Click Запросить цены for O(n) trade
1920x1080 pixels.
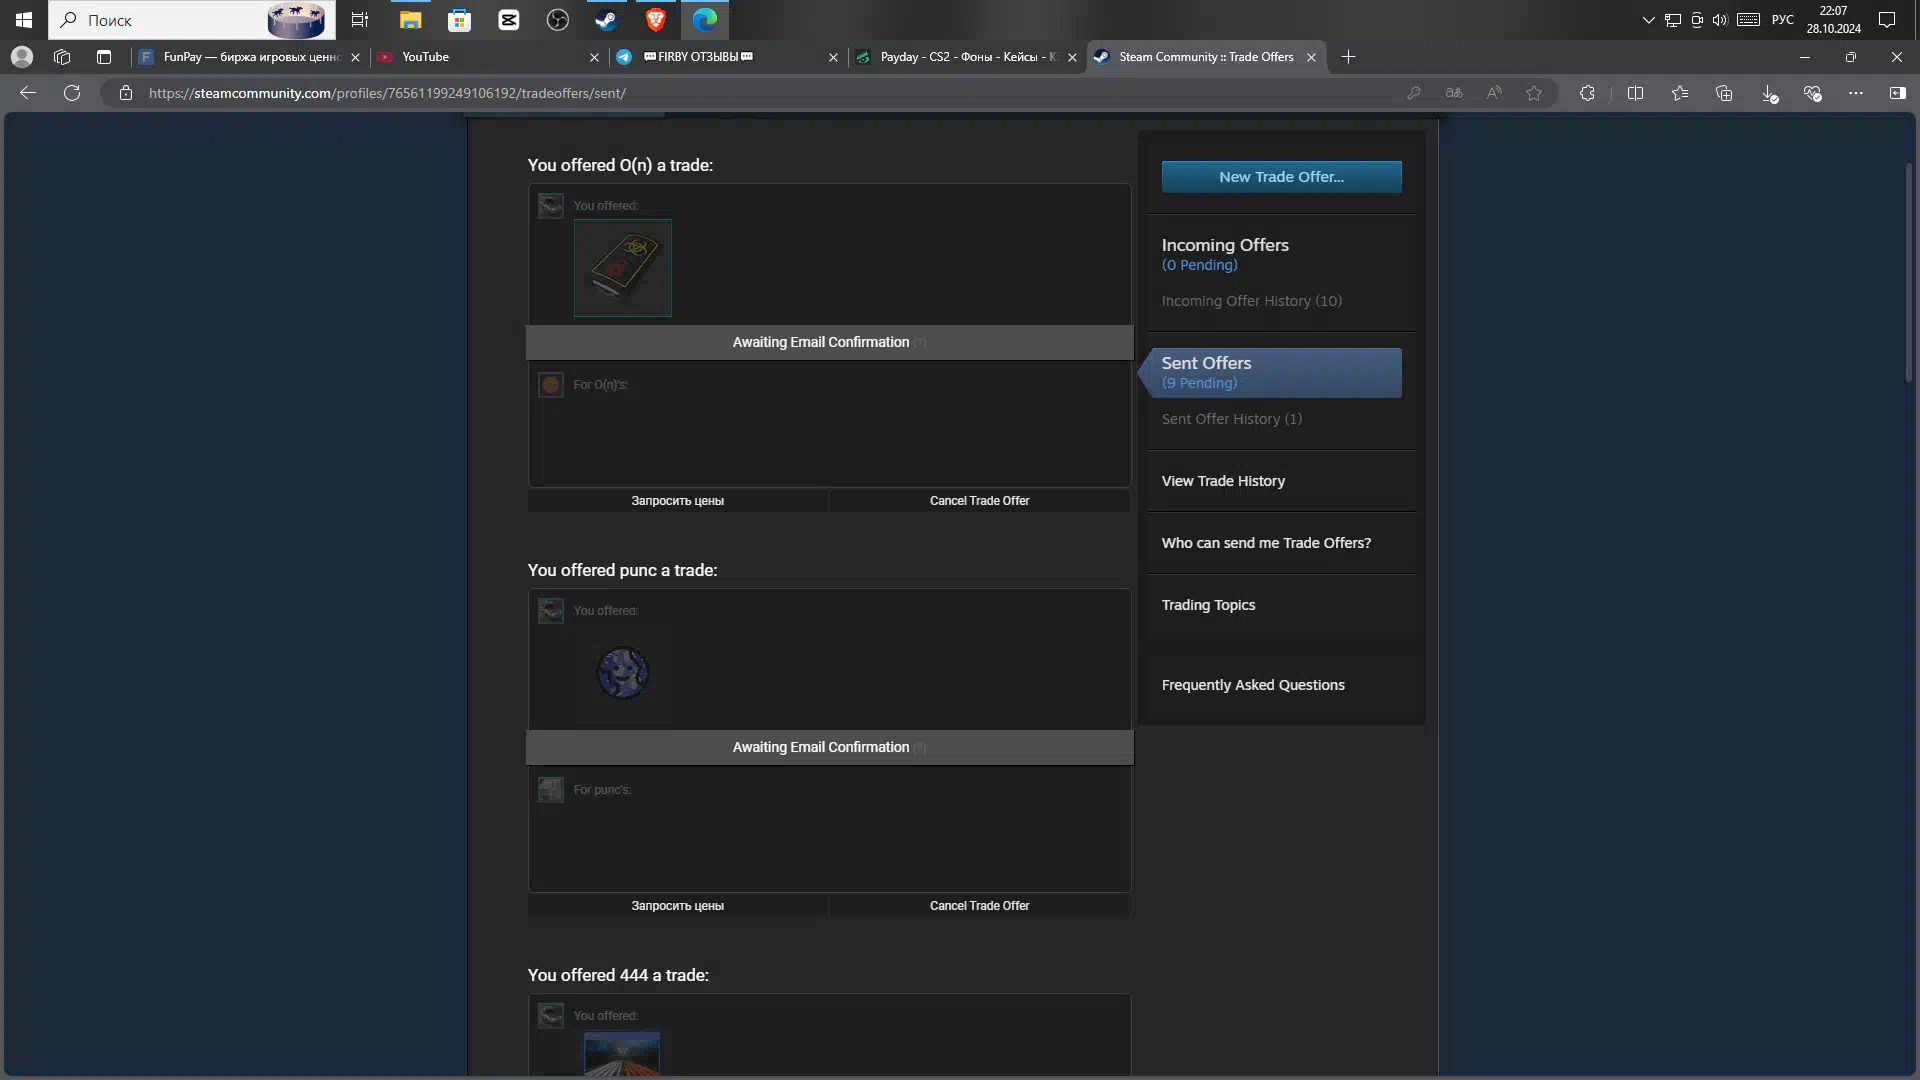pos(677,501)
